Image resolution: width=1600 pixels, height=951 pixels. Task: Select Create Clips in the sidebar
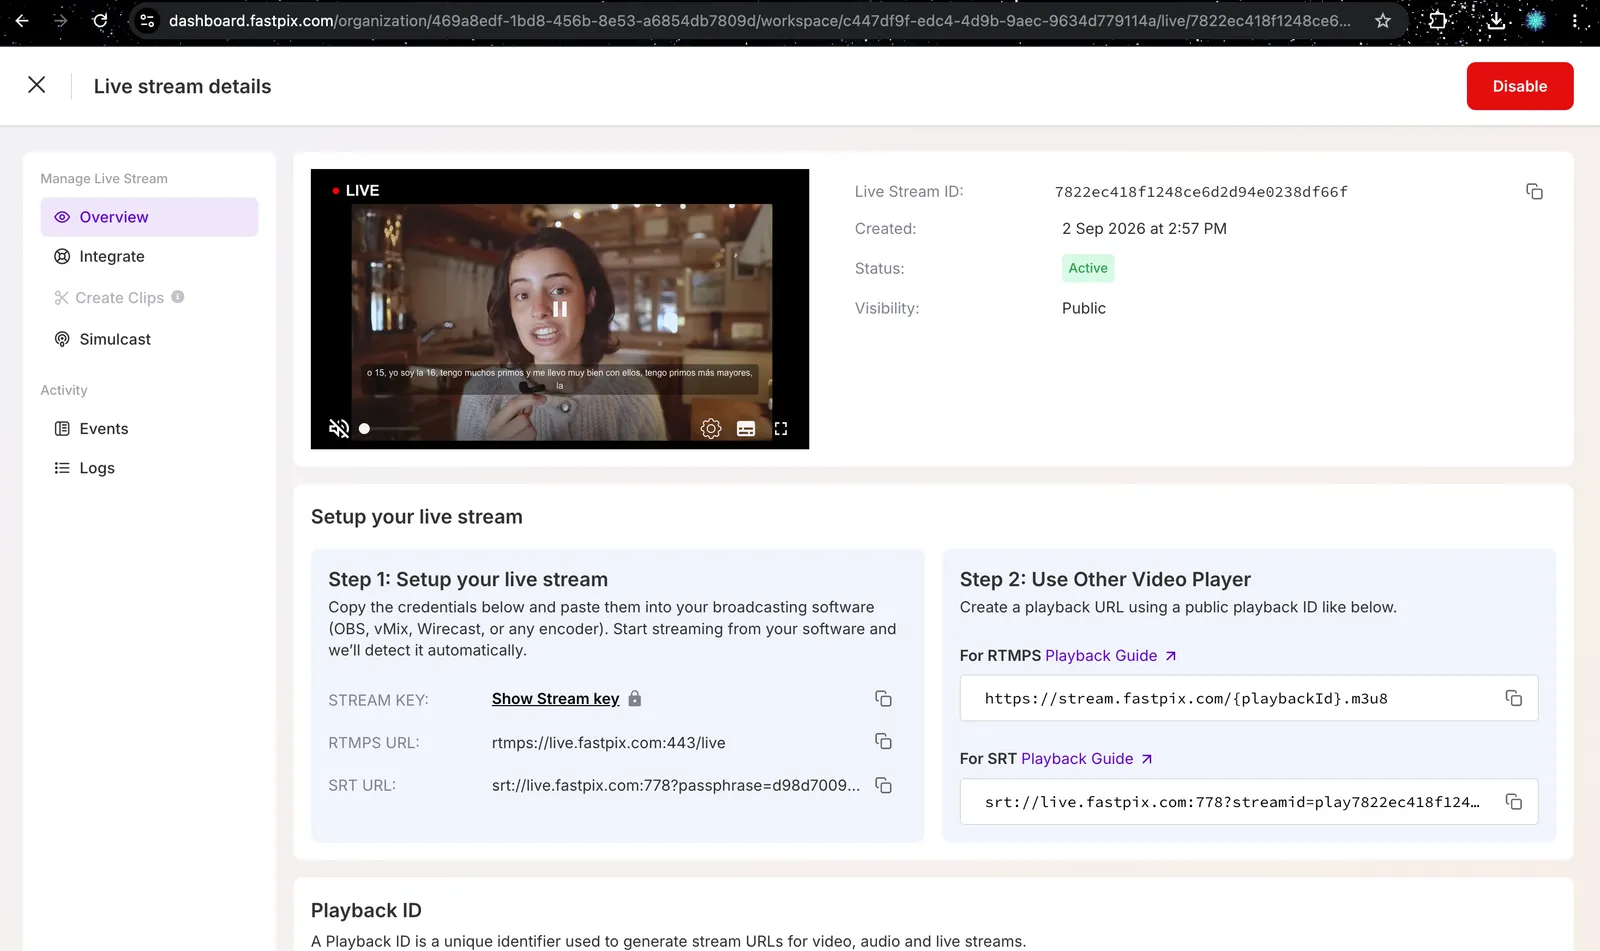tap(119, 298)
